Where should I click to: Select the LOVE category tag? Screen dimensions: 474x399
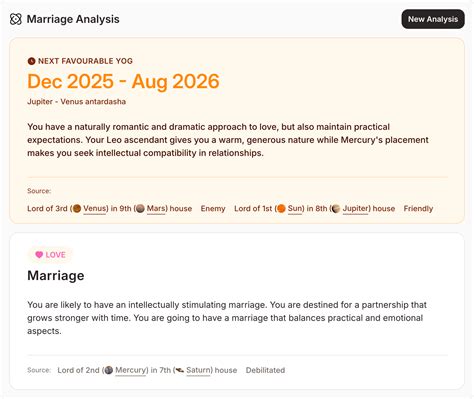point(50,255)
